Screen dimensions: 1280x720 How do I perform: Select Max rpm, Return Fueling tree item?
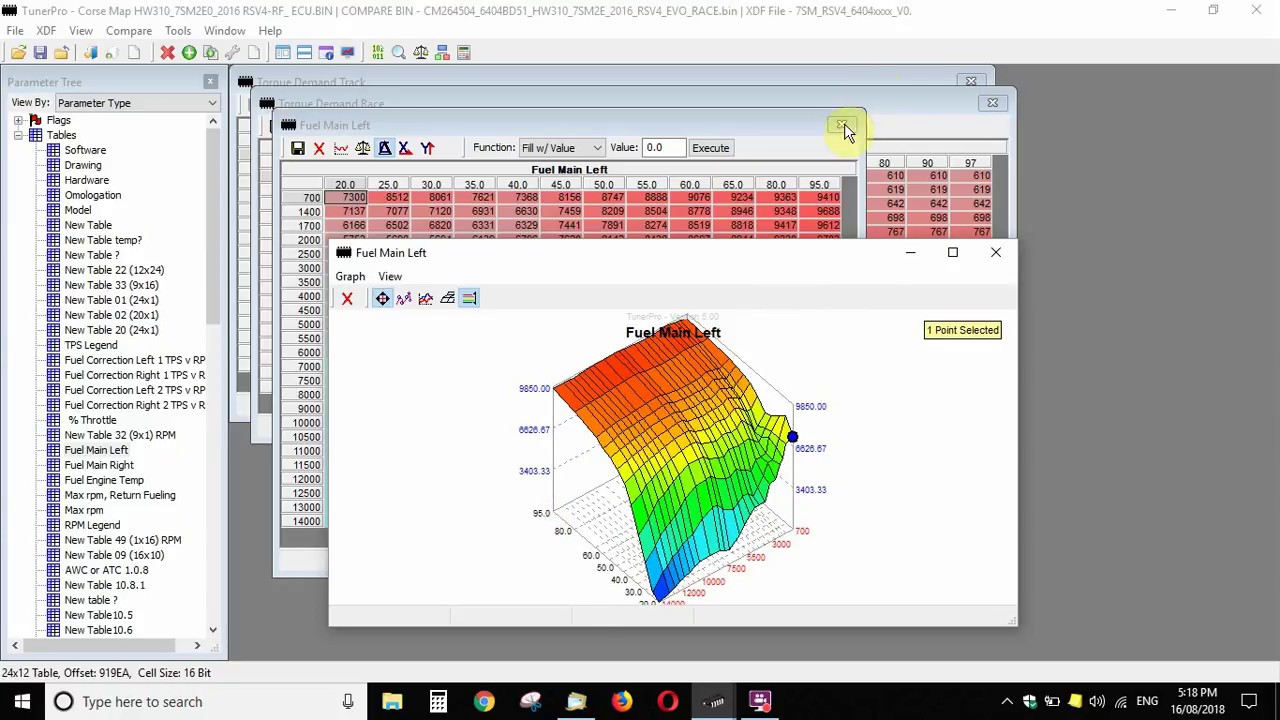(120, 495)
